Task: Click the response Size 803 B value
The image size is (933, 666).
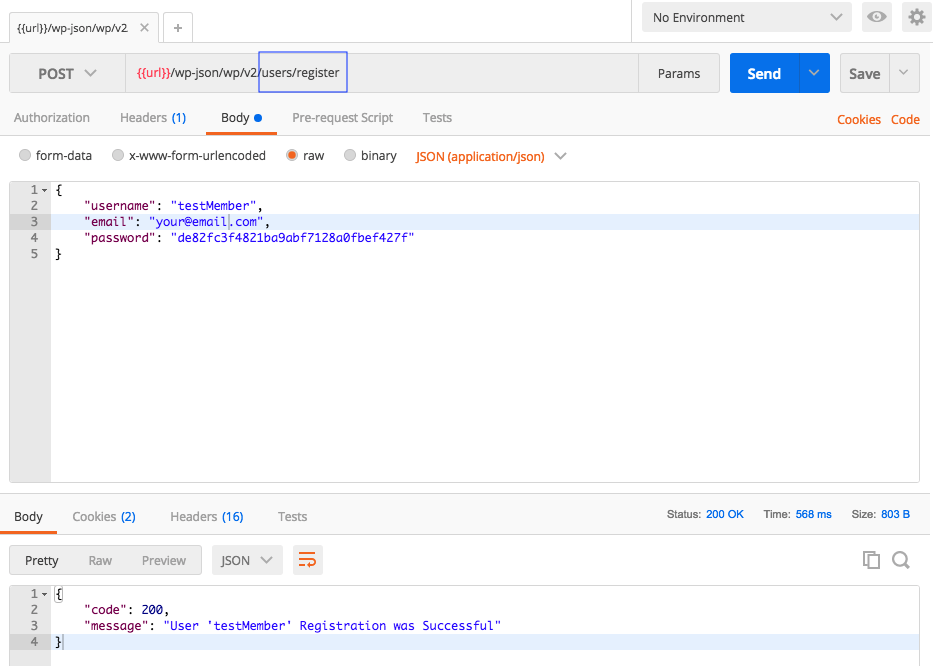Action: click(895, 514)
